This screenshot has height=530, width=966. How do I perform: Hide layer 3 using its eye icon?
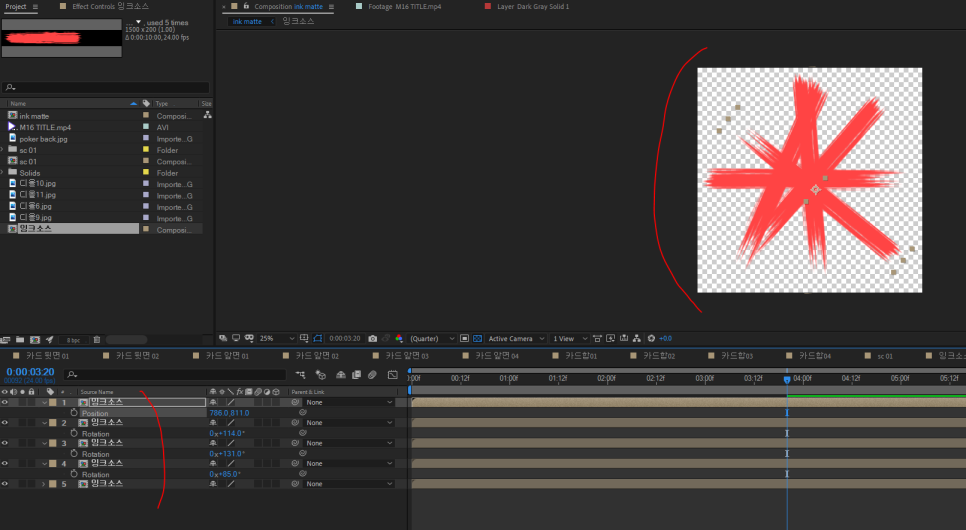[5, 443]
